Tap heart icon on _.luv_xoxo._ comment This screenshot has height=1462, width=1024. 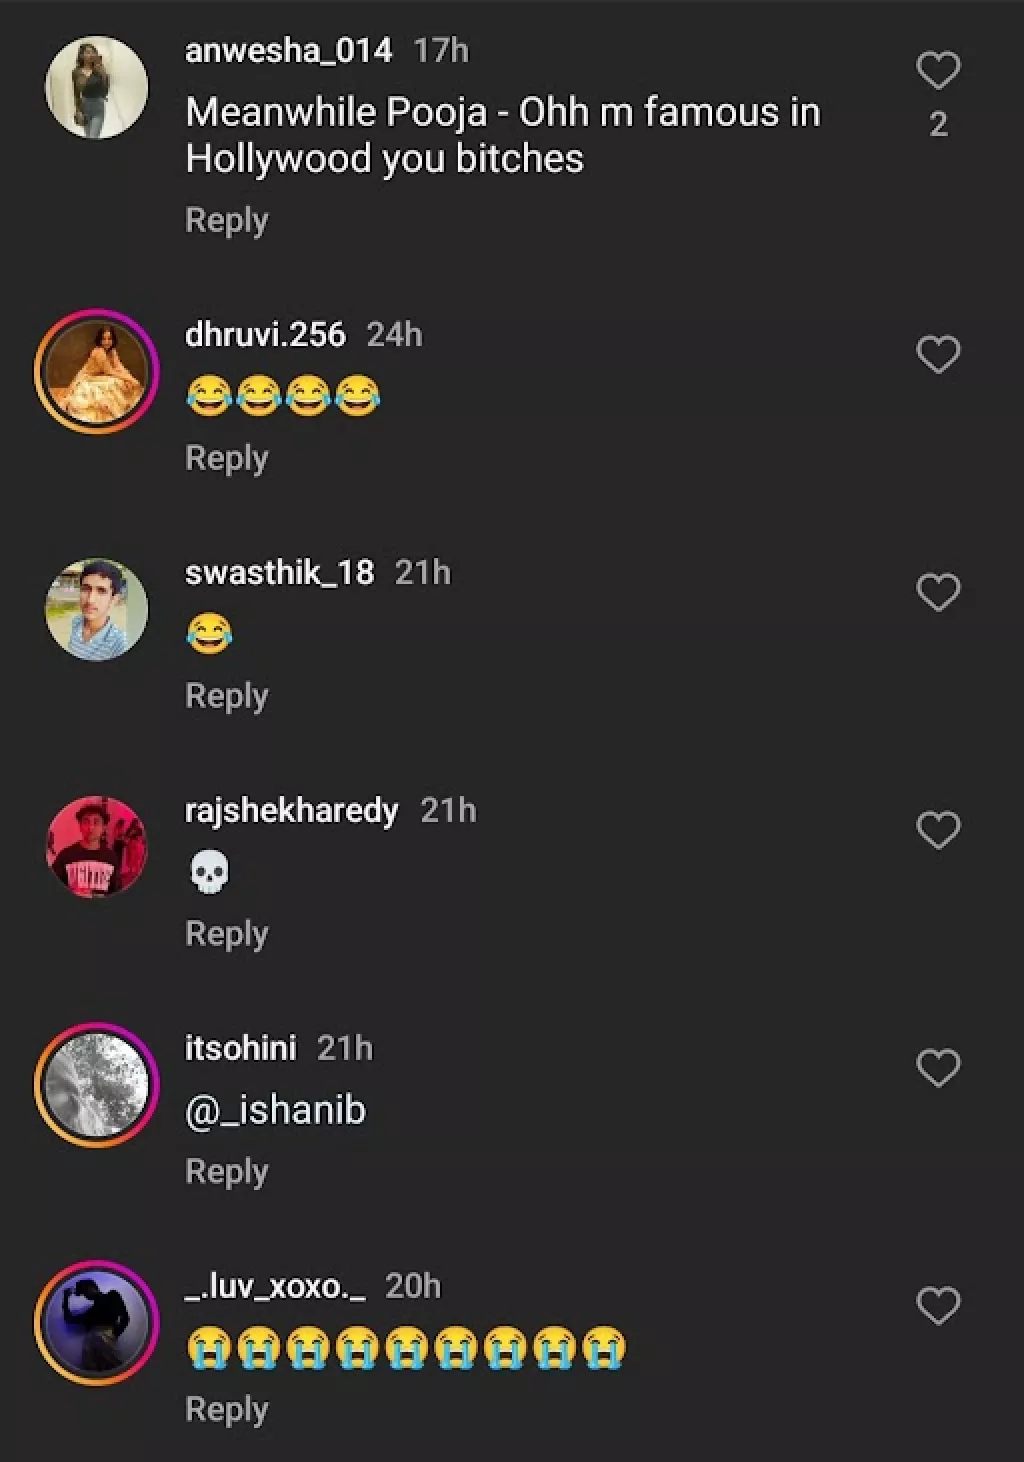pyautogui.click(x=938, y=1307)
